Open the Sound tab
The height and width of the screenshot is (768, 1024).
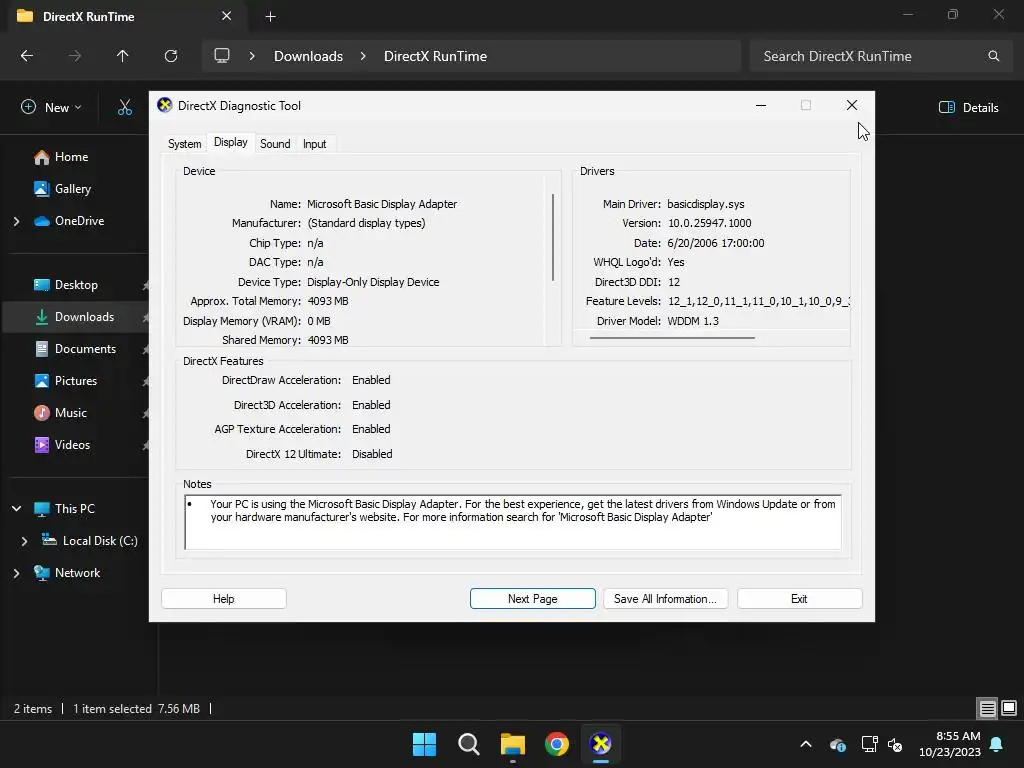click(275, 144)
